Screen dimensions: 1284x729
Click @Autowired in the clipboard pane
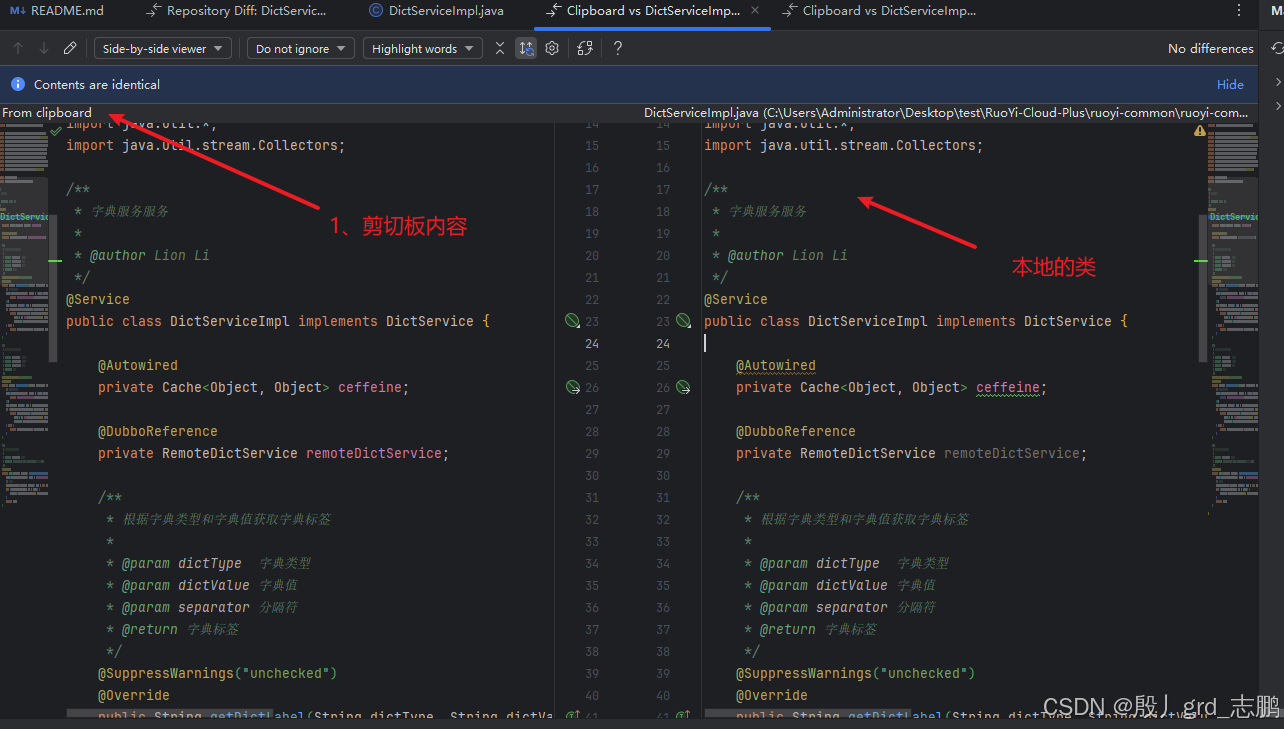(x=138, y=365)
